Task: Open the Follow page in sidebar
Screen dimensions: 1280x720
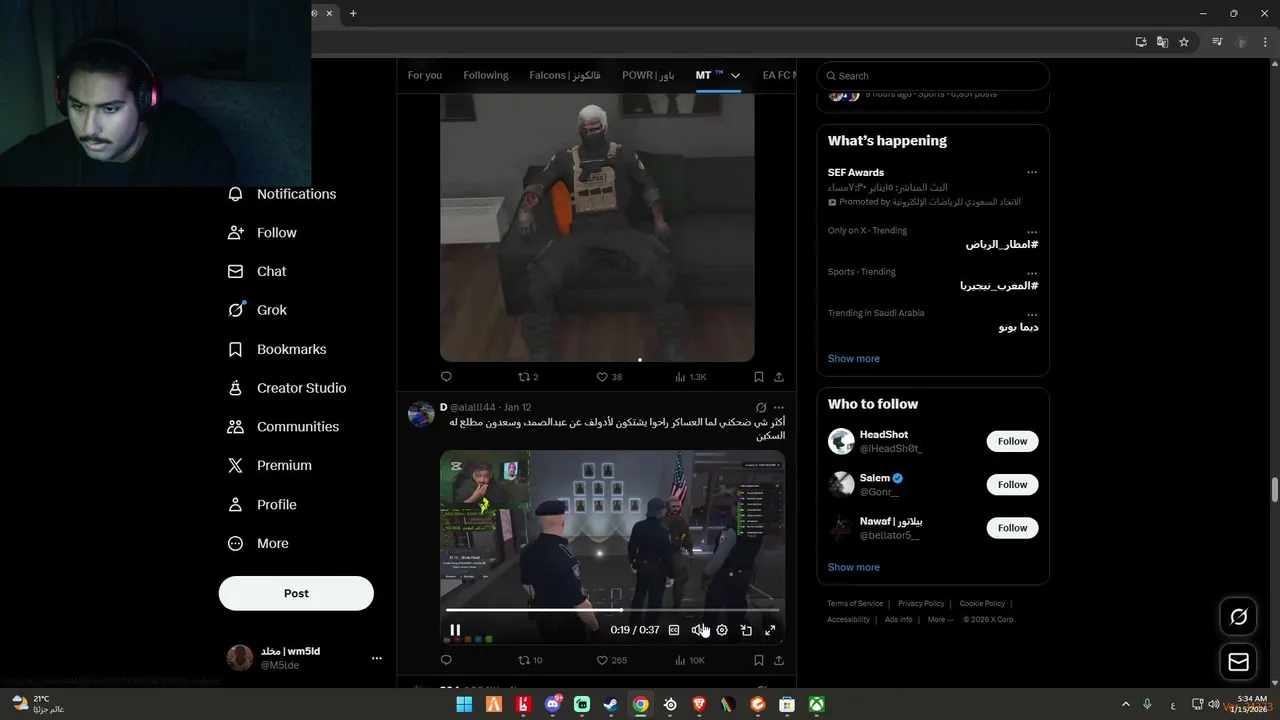Action: tap(262, 233)
